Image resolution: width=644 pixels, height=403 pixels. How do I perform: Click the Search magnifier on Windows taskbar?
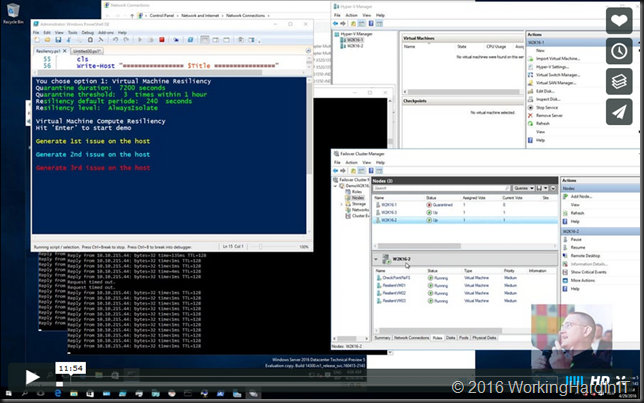coord(25,393)
